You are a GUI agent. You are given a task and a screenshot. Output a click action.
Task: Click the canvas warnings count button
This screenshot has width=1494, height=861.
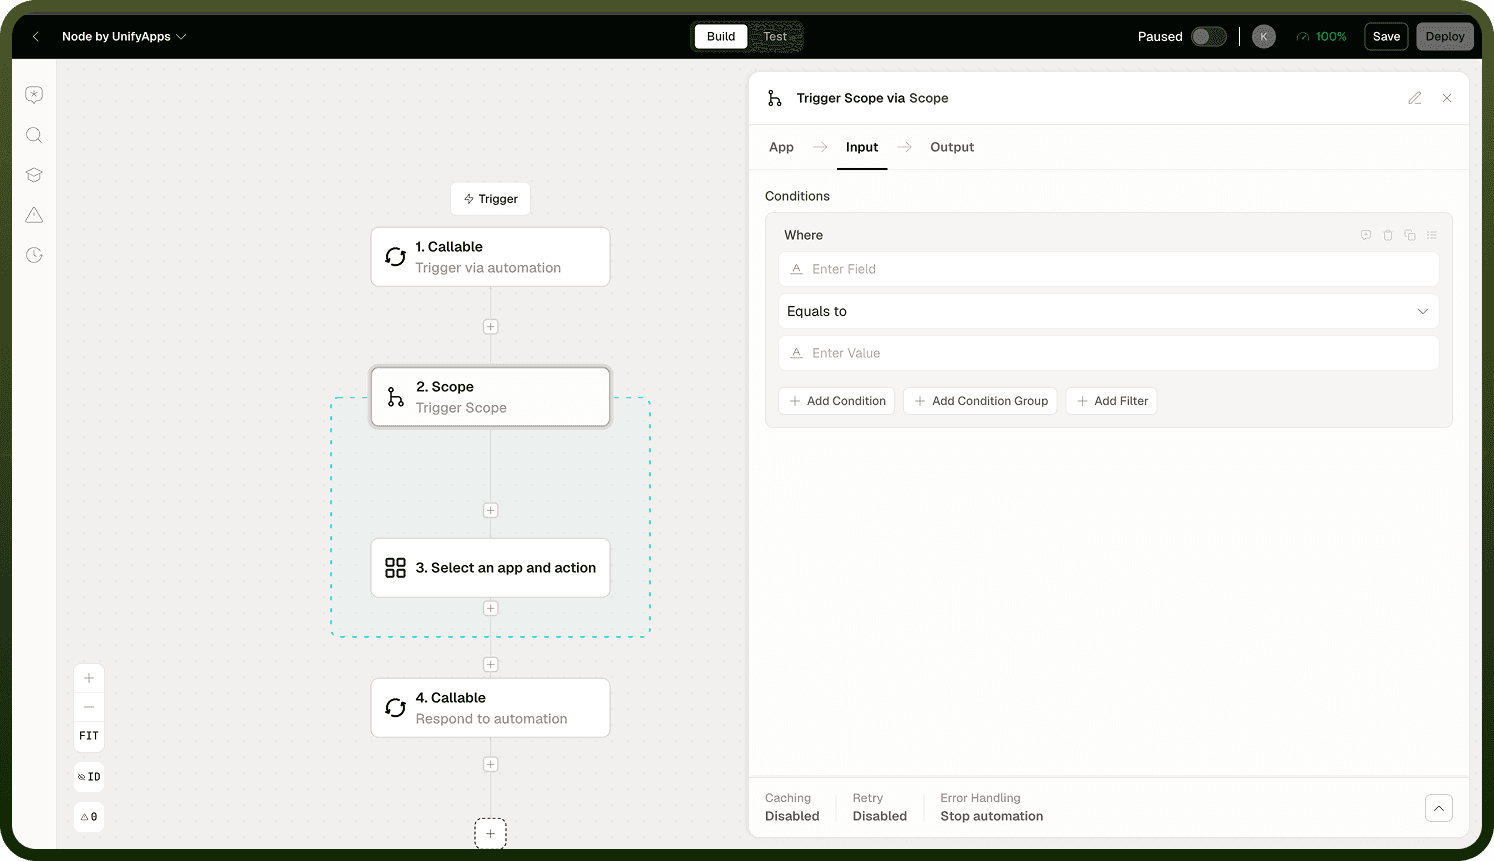pos(89,817)
